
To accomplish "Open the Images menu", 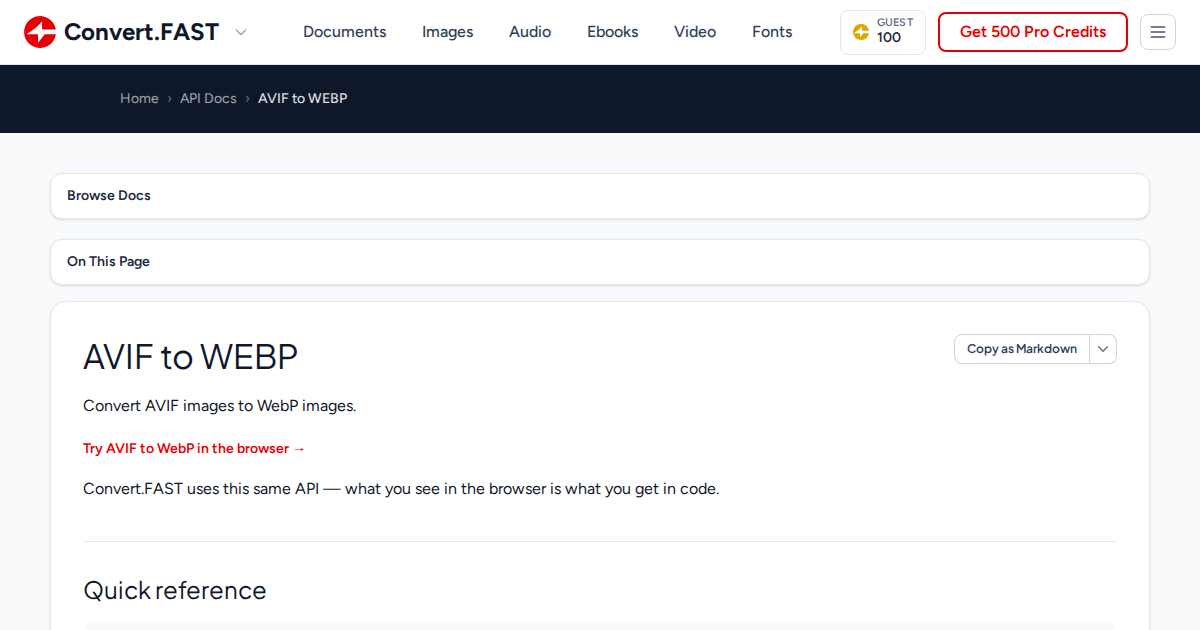I will (x=448, y=32).
